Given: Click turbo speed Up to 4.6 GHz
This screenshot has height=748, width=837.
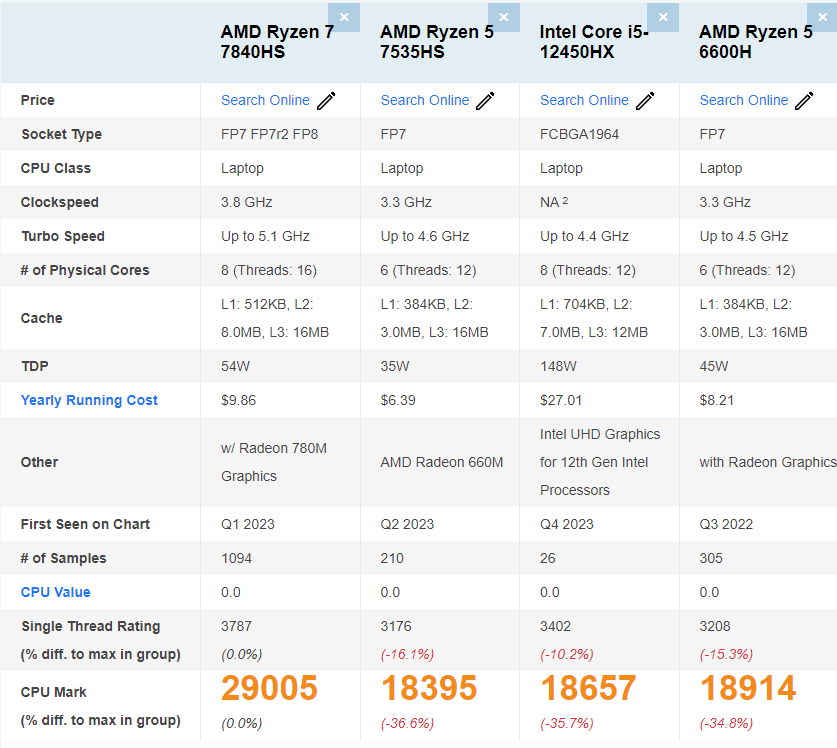Looking at the screenshot, I should click(x=425, y=237).
